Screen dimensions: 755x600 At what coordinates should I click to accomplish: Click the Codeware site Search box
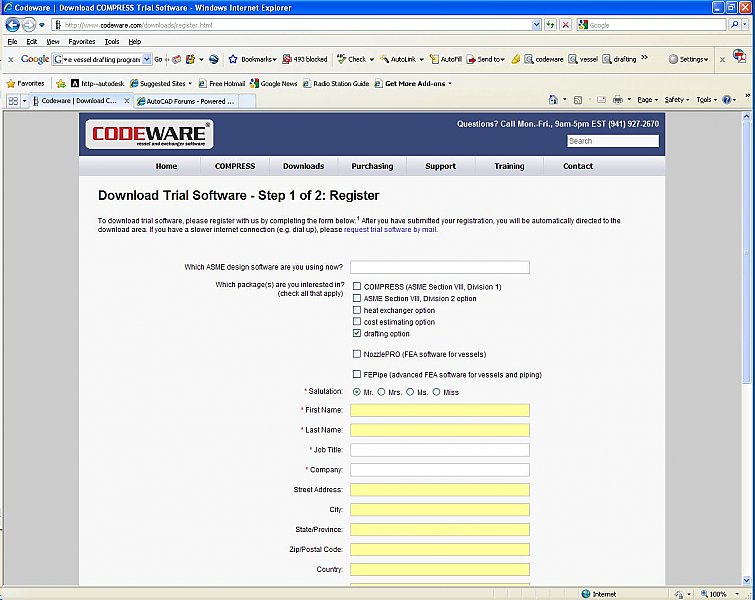(x=612, y=141)
